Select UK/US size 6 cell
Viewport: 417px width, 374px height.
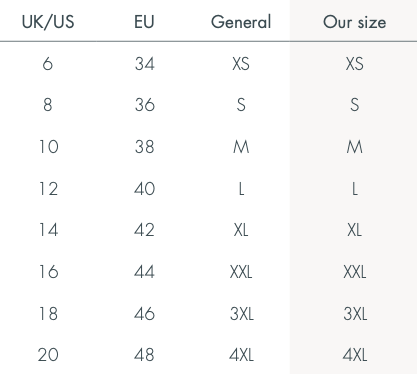pyautogui.click(x=48, y=63)
